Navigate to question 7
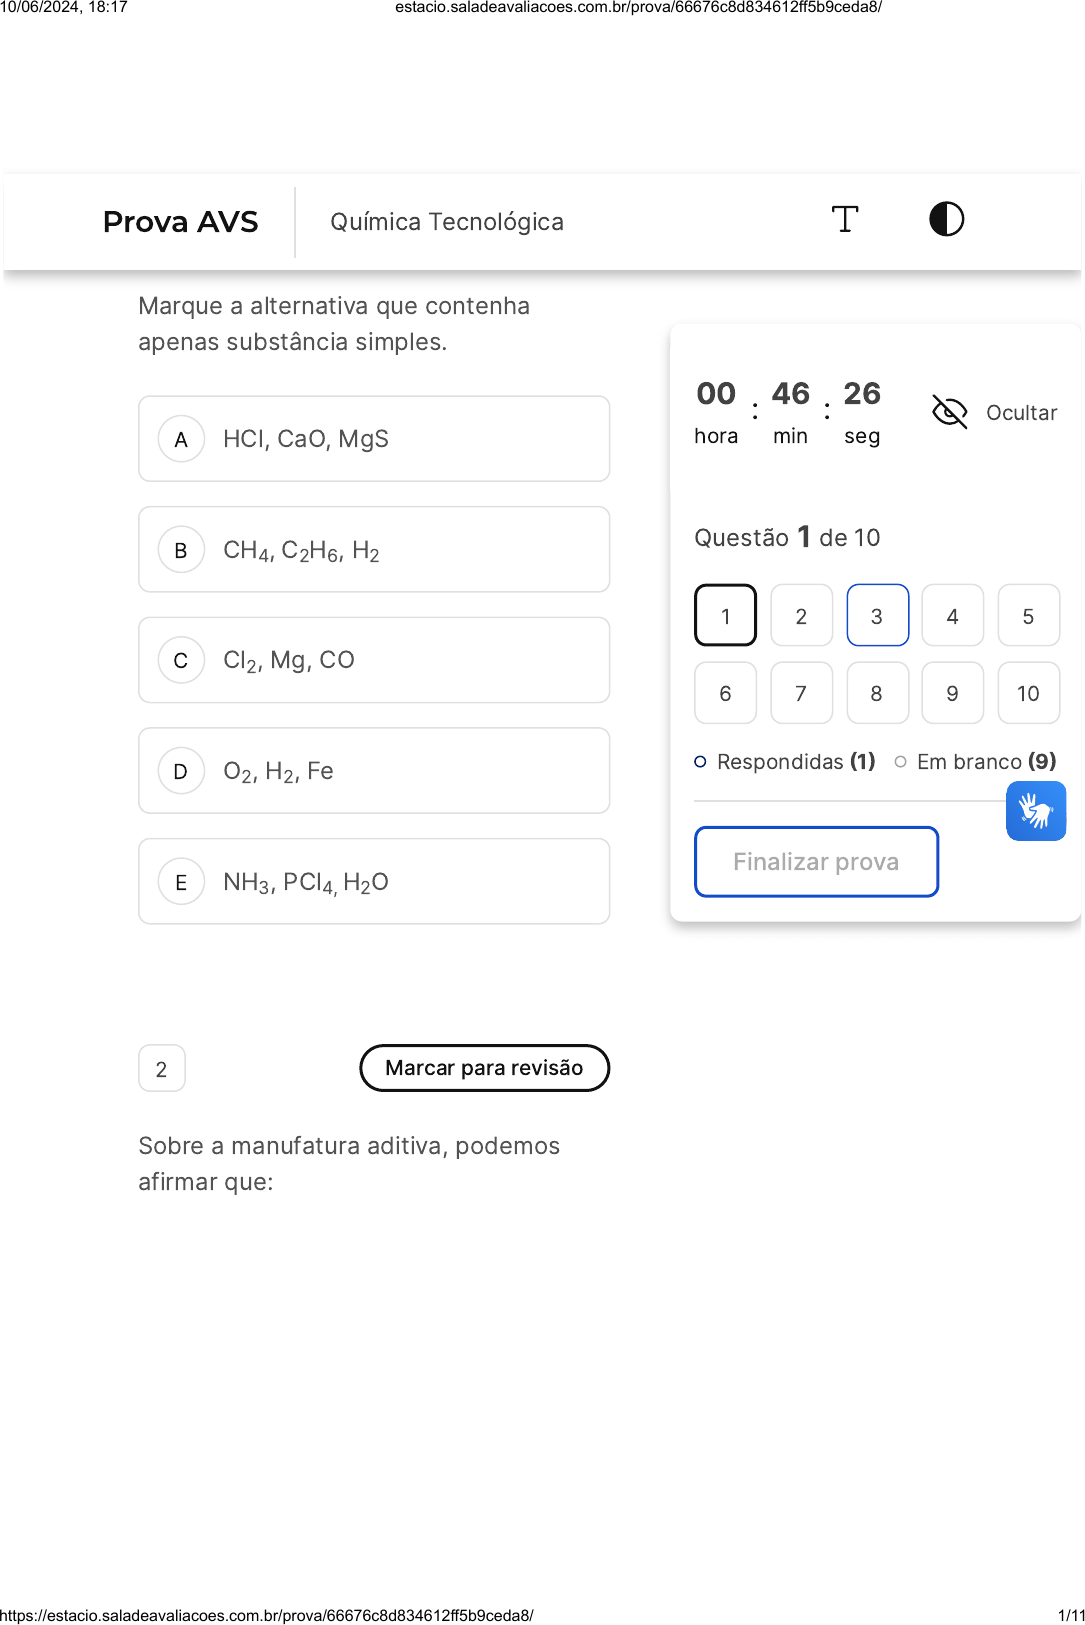The image size is (1085, 1625). point(801,693)
